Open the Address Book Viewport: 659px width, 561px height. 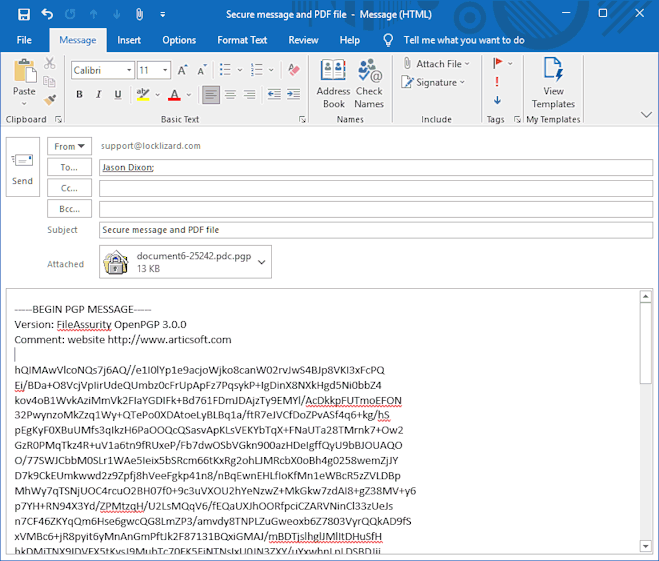point(333,84)
